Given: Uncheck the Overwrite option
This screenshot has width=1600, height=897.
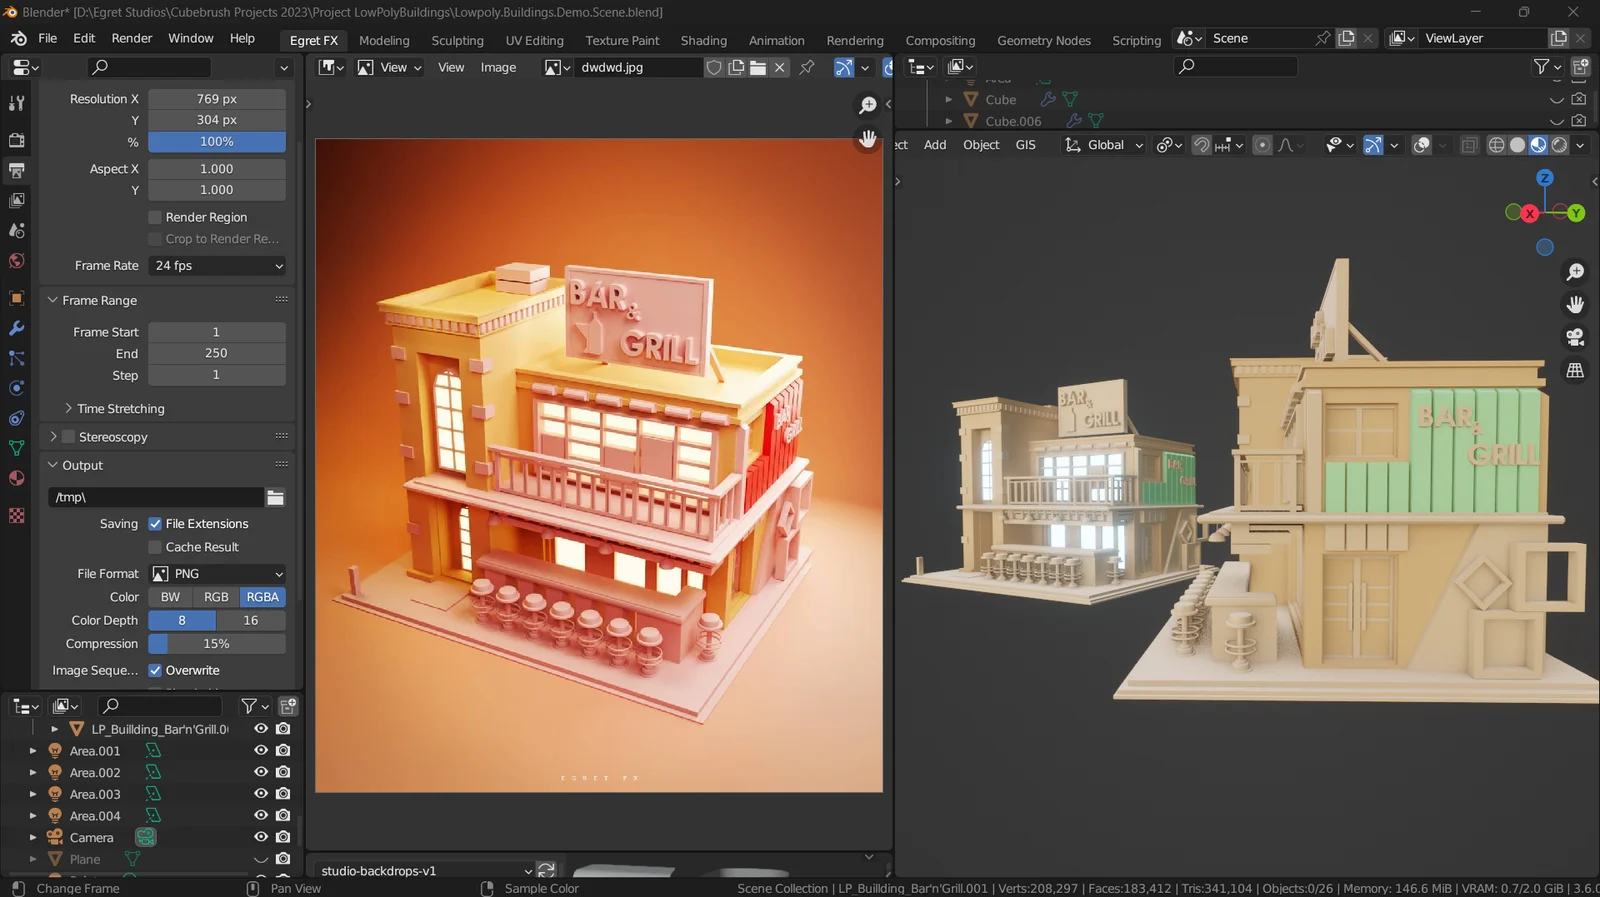Looking at the screenshot, I should point(155,670).
